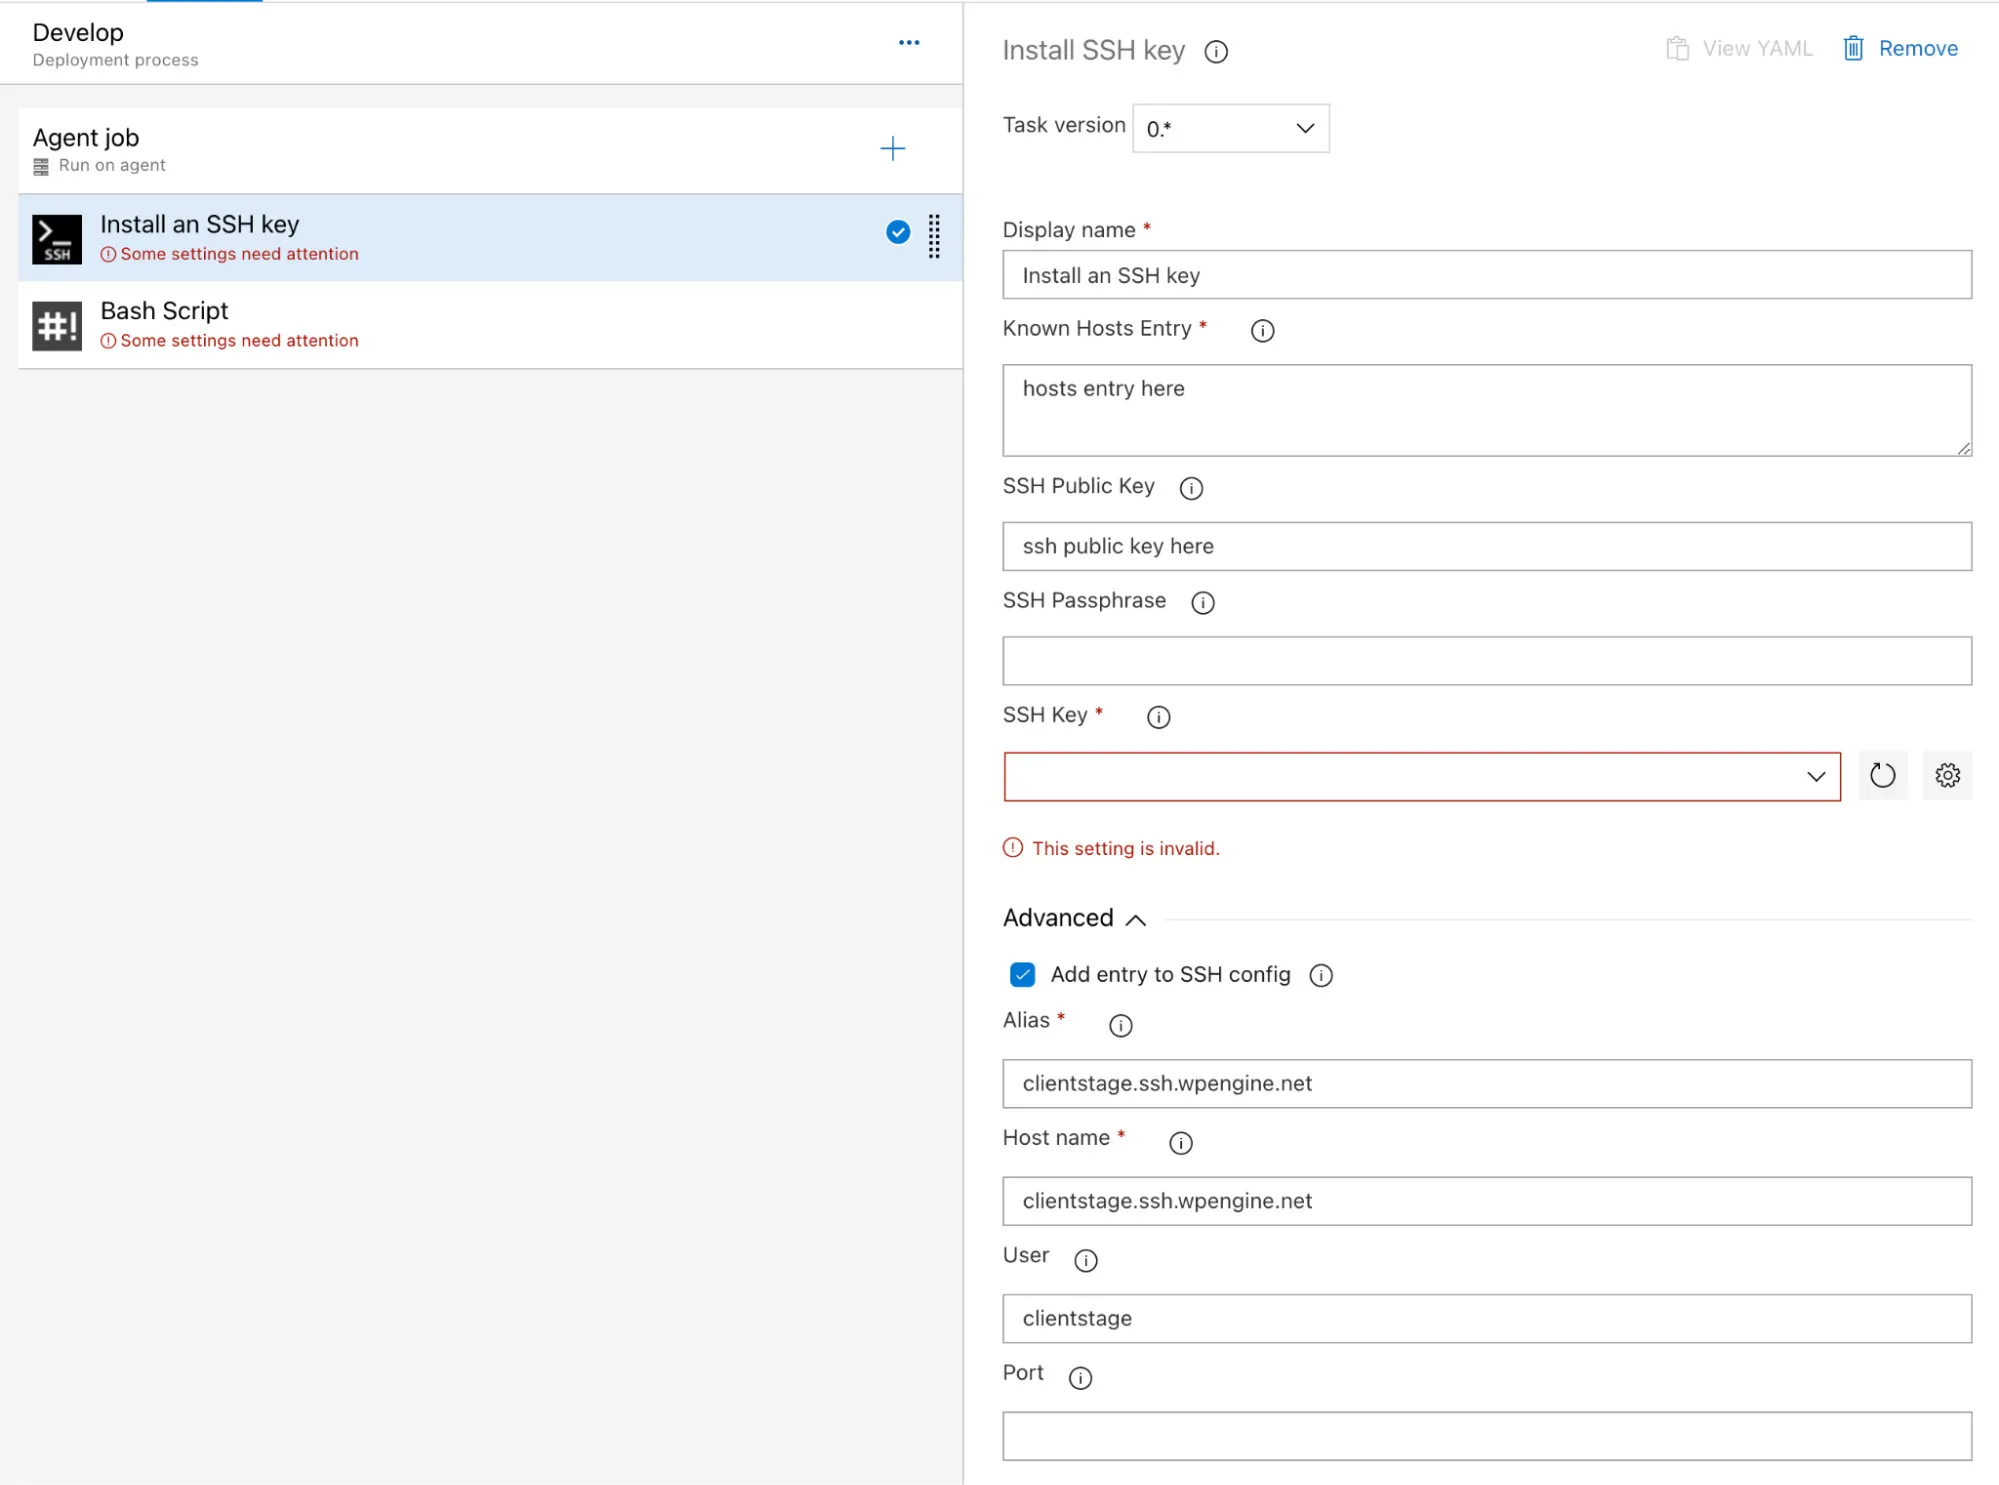The image size is (1999, 1485).
Task: Open the SSH Key file picker dropdown
Action: coord(1814,775)
